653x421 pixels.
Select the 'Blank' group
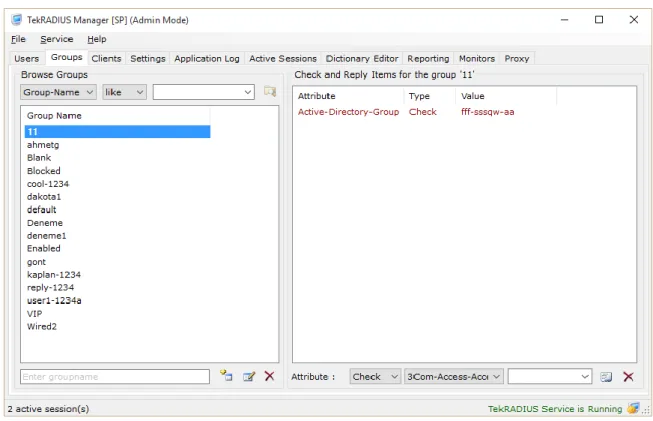(117, 158)
